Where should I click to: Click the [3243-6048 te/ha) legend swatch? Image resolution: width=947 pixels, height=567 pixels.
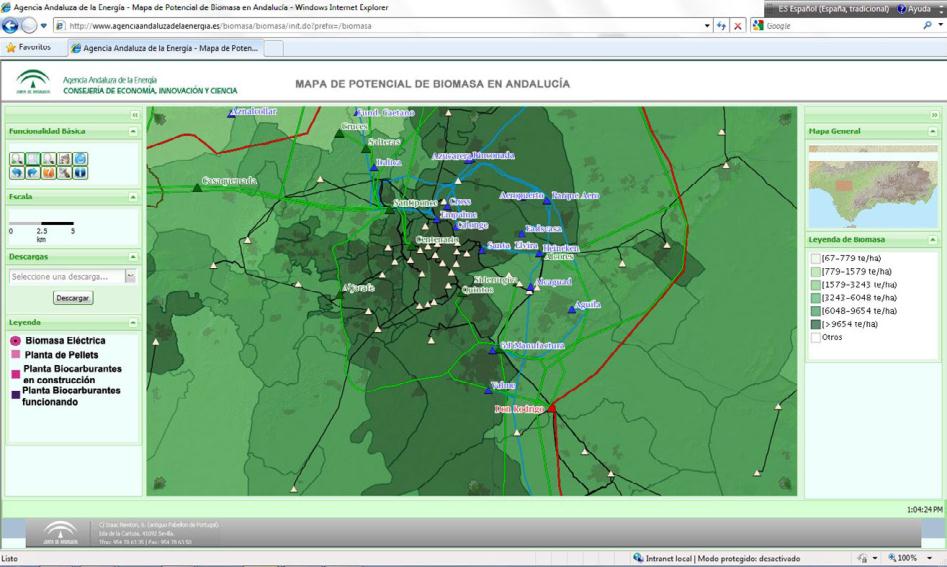pos(815,298)
